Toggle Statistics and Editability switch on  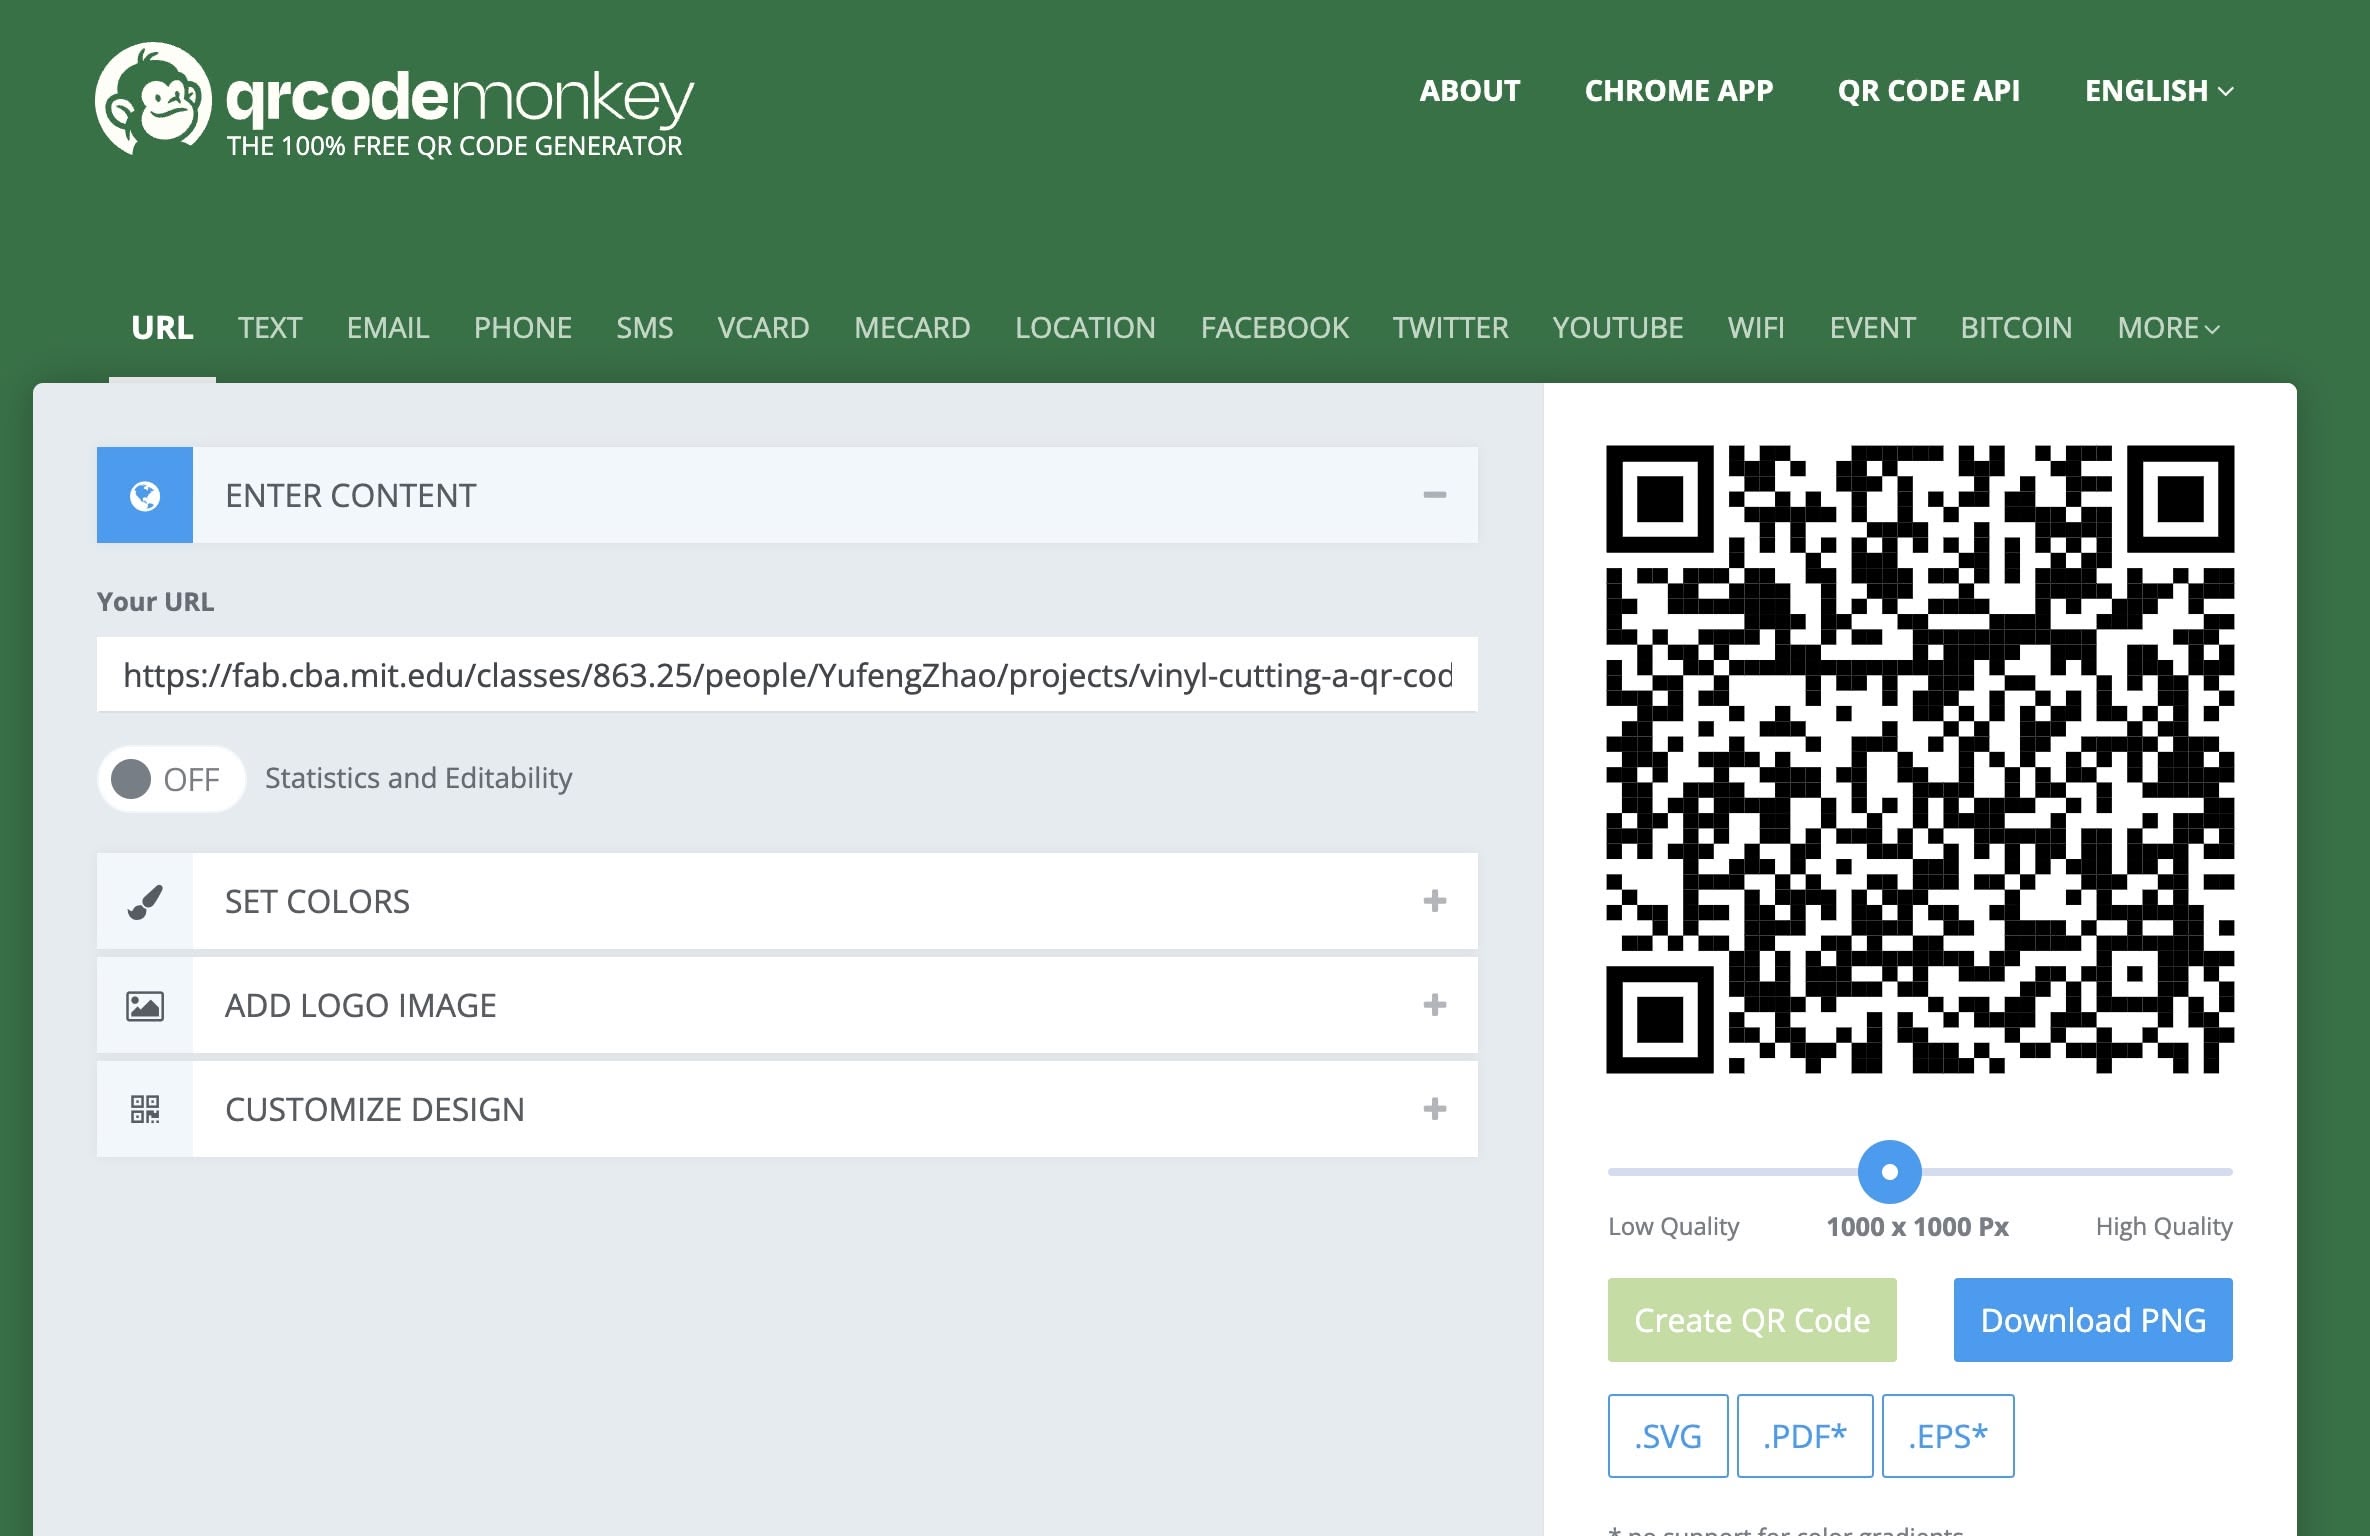pyautogui.click(x=170, y=778)
